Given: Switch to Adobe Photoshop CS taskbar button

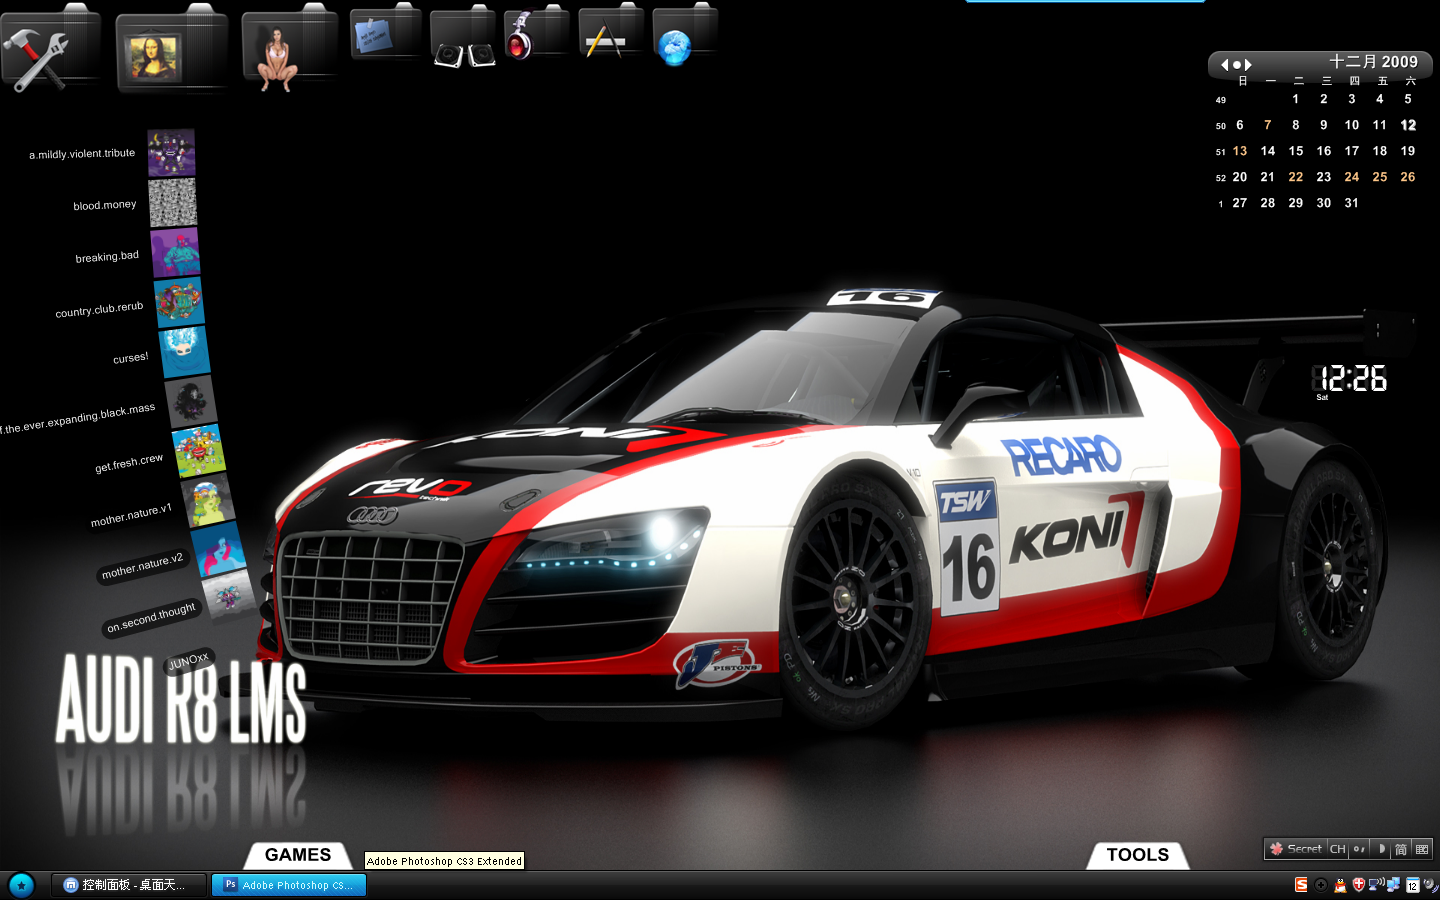Looking at the screenshot, I should coord(289,885).
